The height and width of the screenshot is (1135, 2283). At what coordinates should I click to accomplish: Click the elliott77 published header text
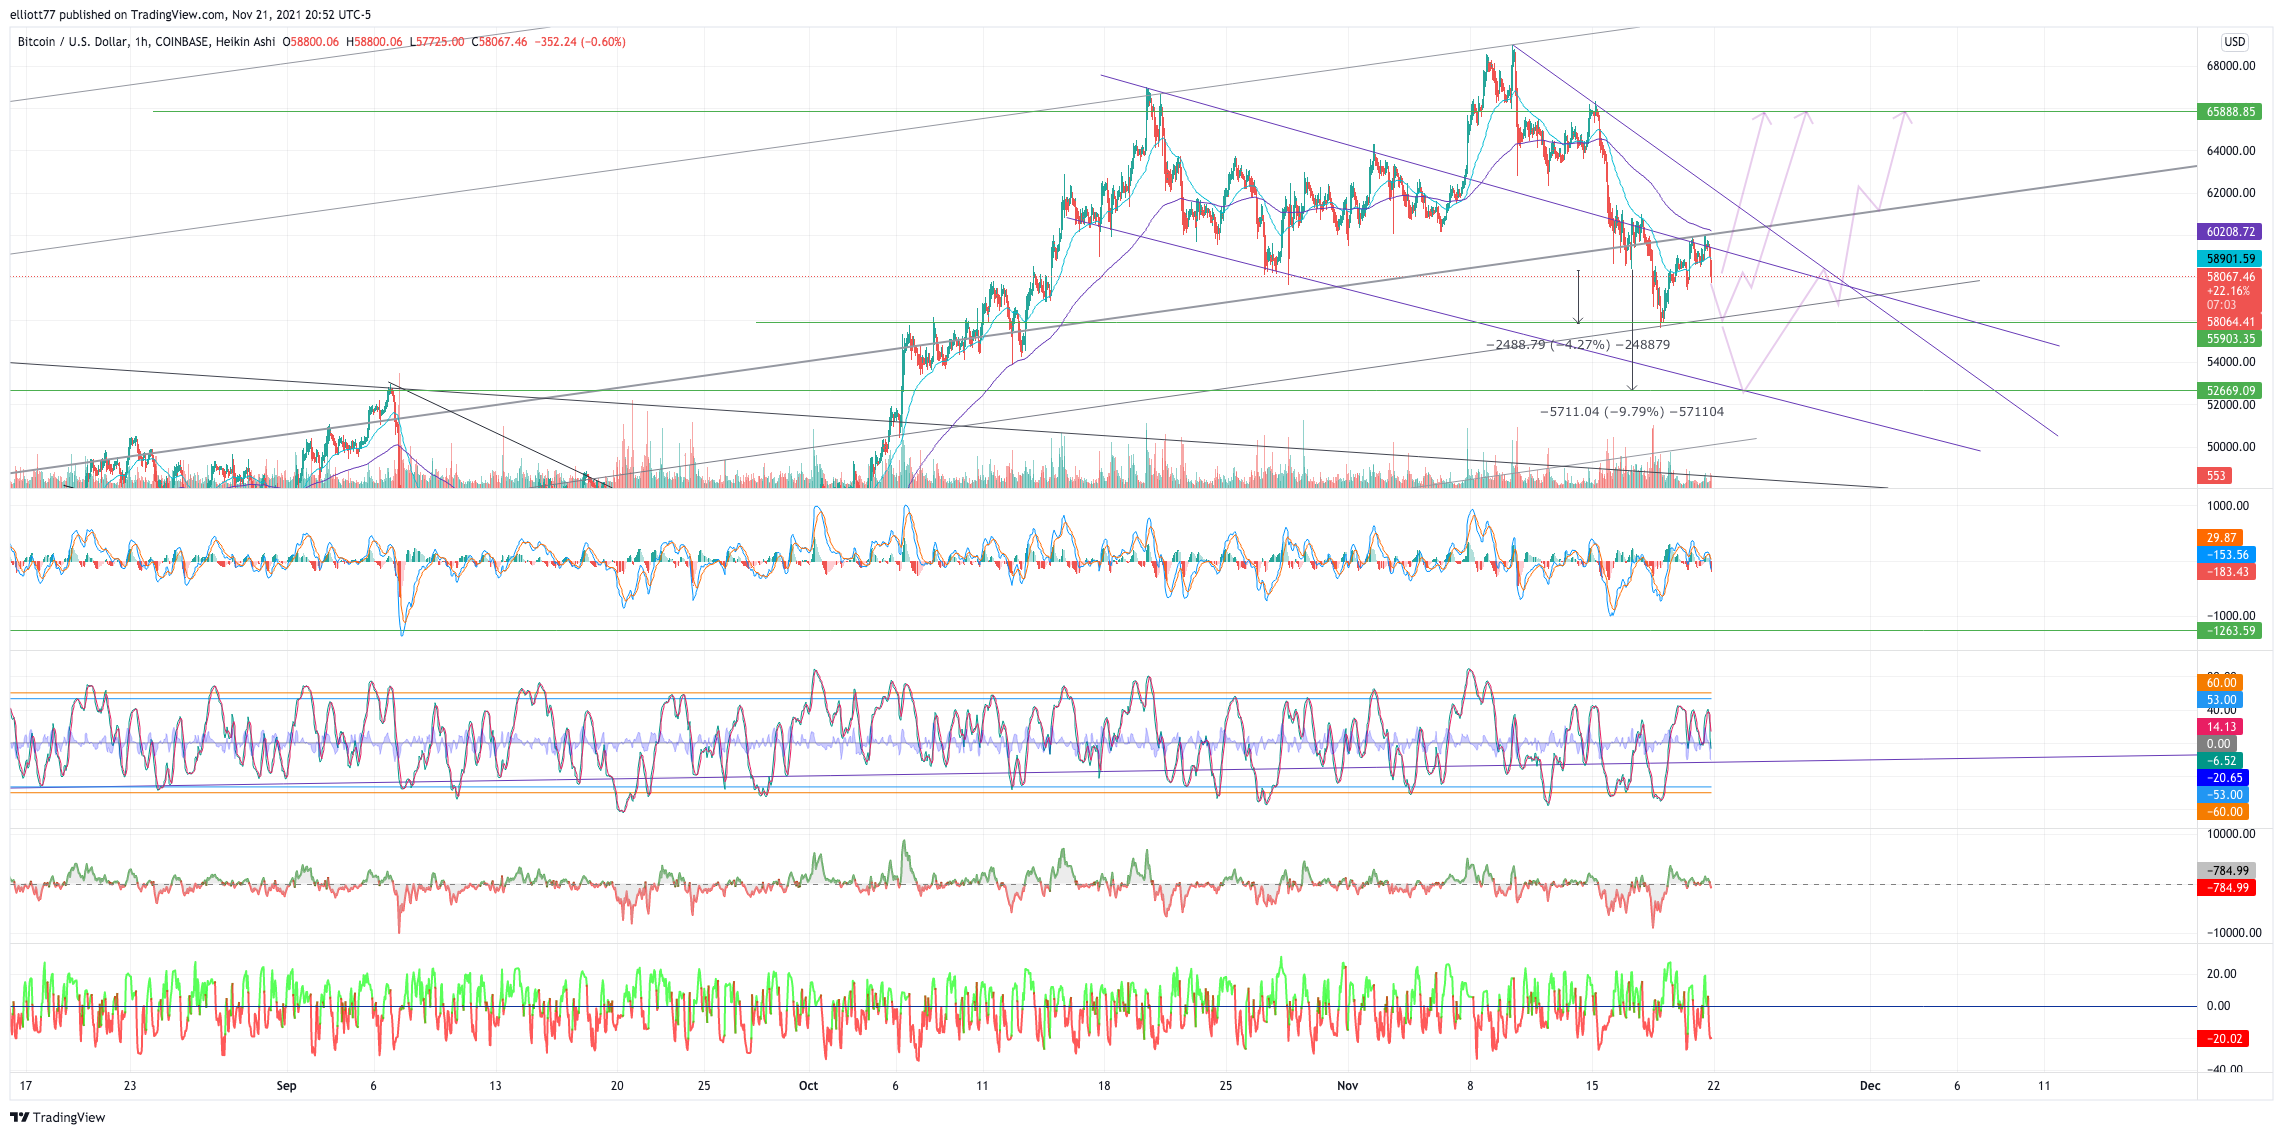coord(190,15)
